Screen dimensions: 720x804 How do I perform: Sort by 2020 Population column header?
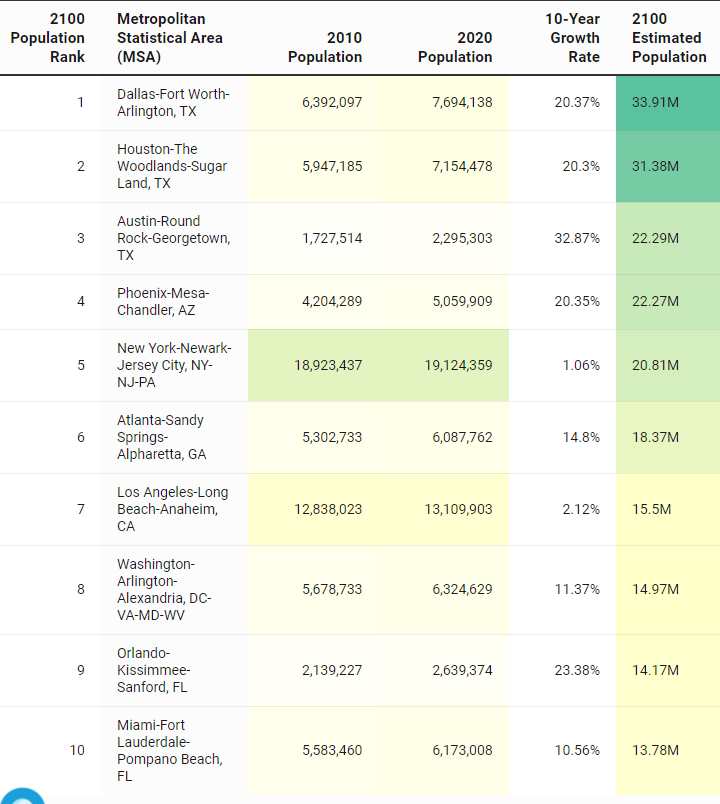455,47
